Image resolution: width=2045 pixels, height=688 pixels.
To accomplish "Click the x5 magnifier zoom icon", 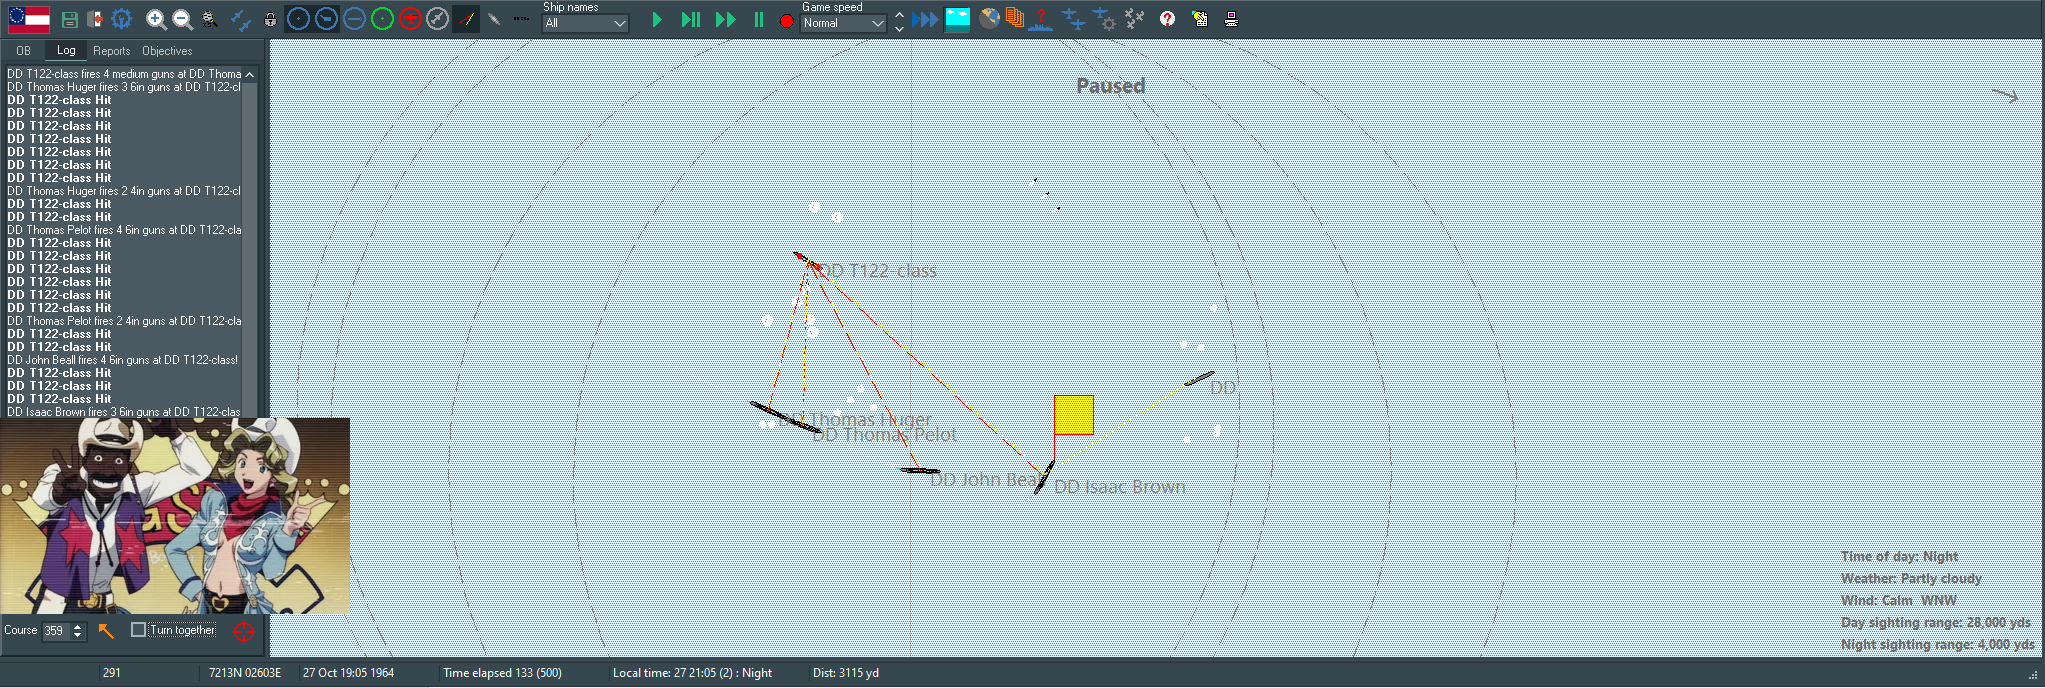I will point(209,19).
